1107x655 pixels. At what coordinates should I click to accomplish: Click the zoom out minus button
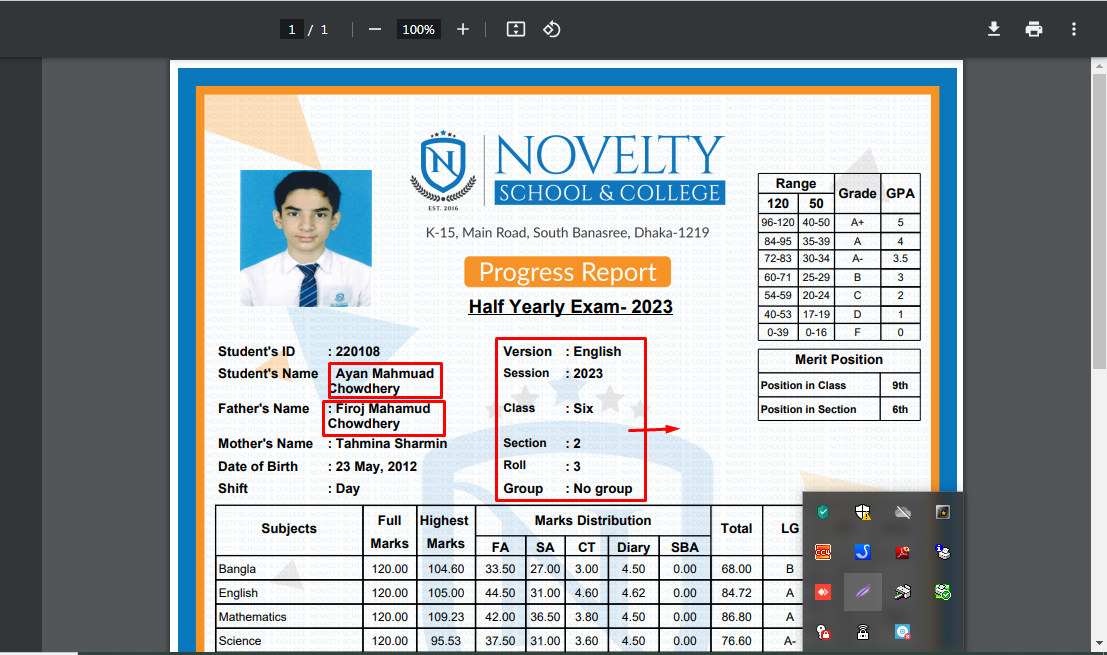click(x=375, y=29)
